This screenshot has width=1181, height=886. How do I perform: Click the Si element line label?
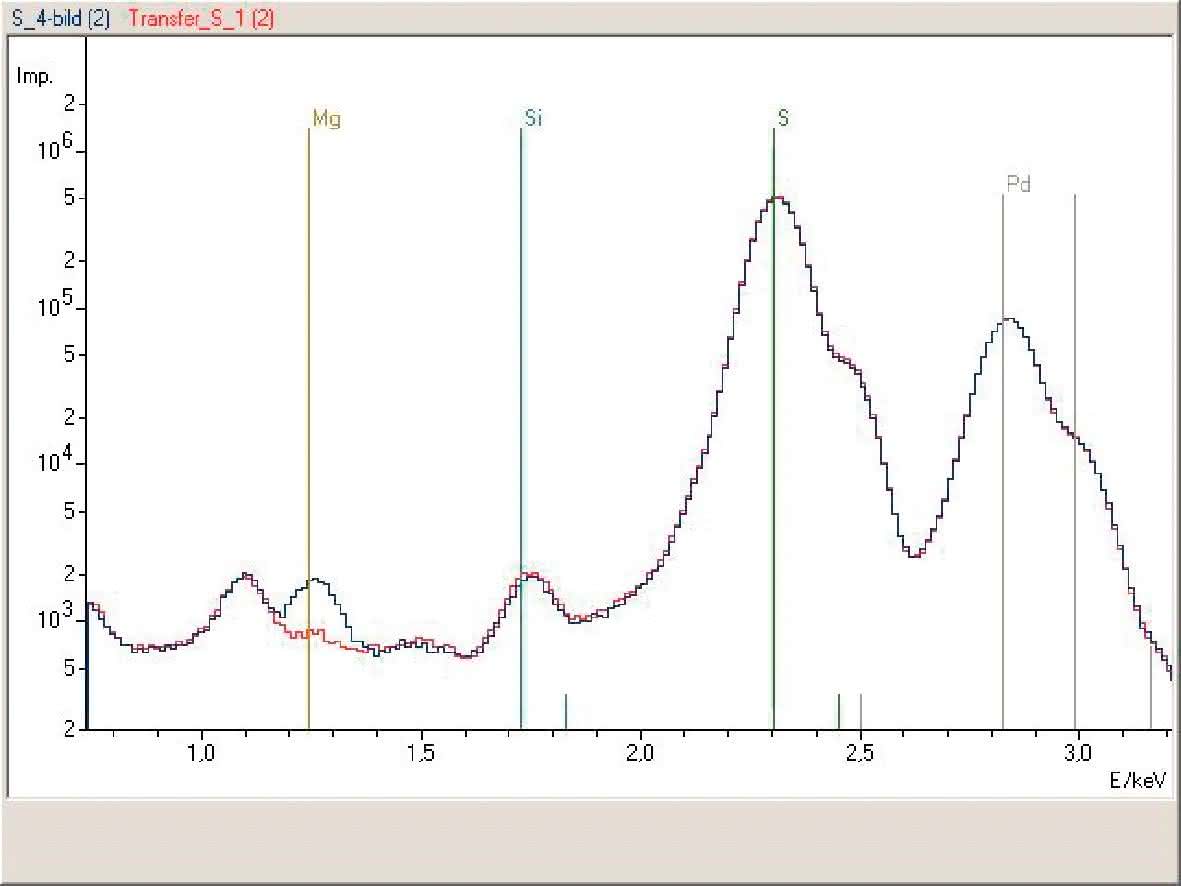[533, 118]
